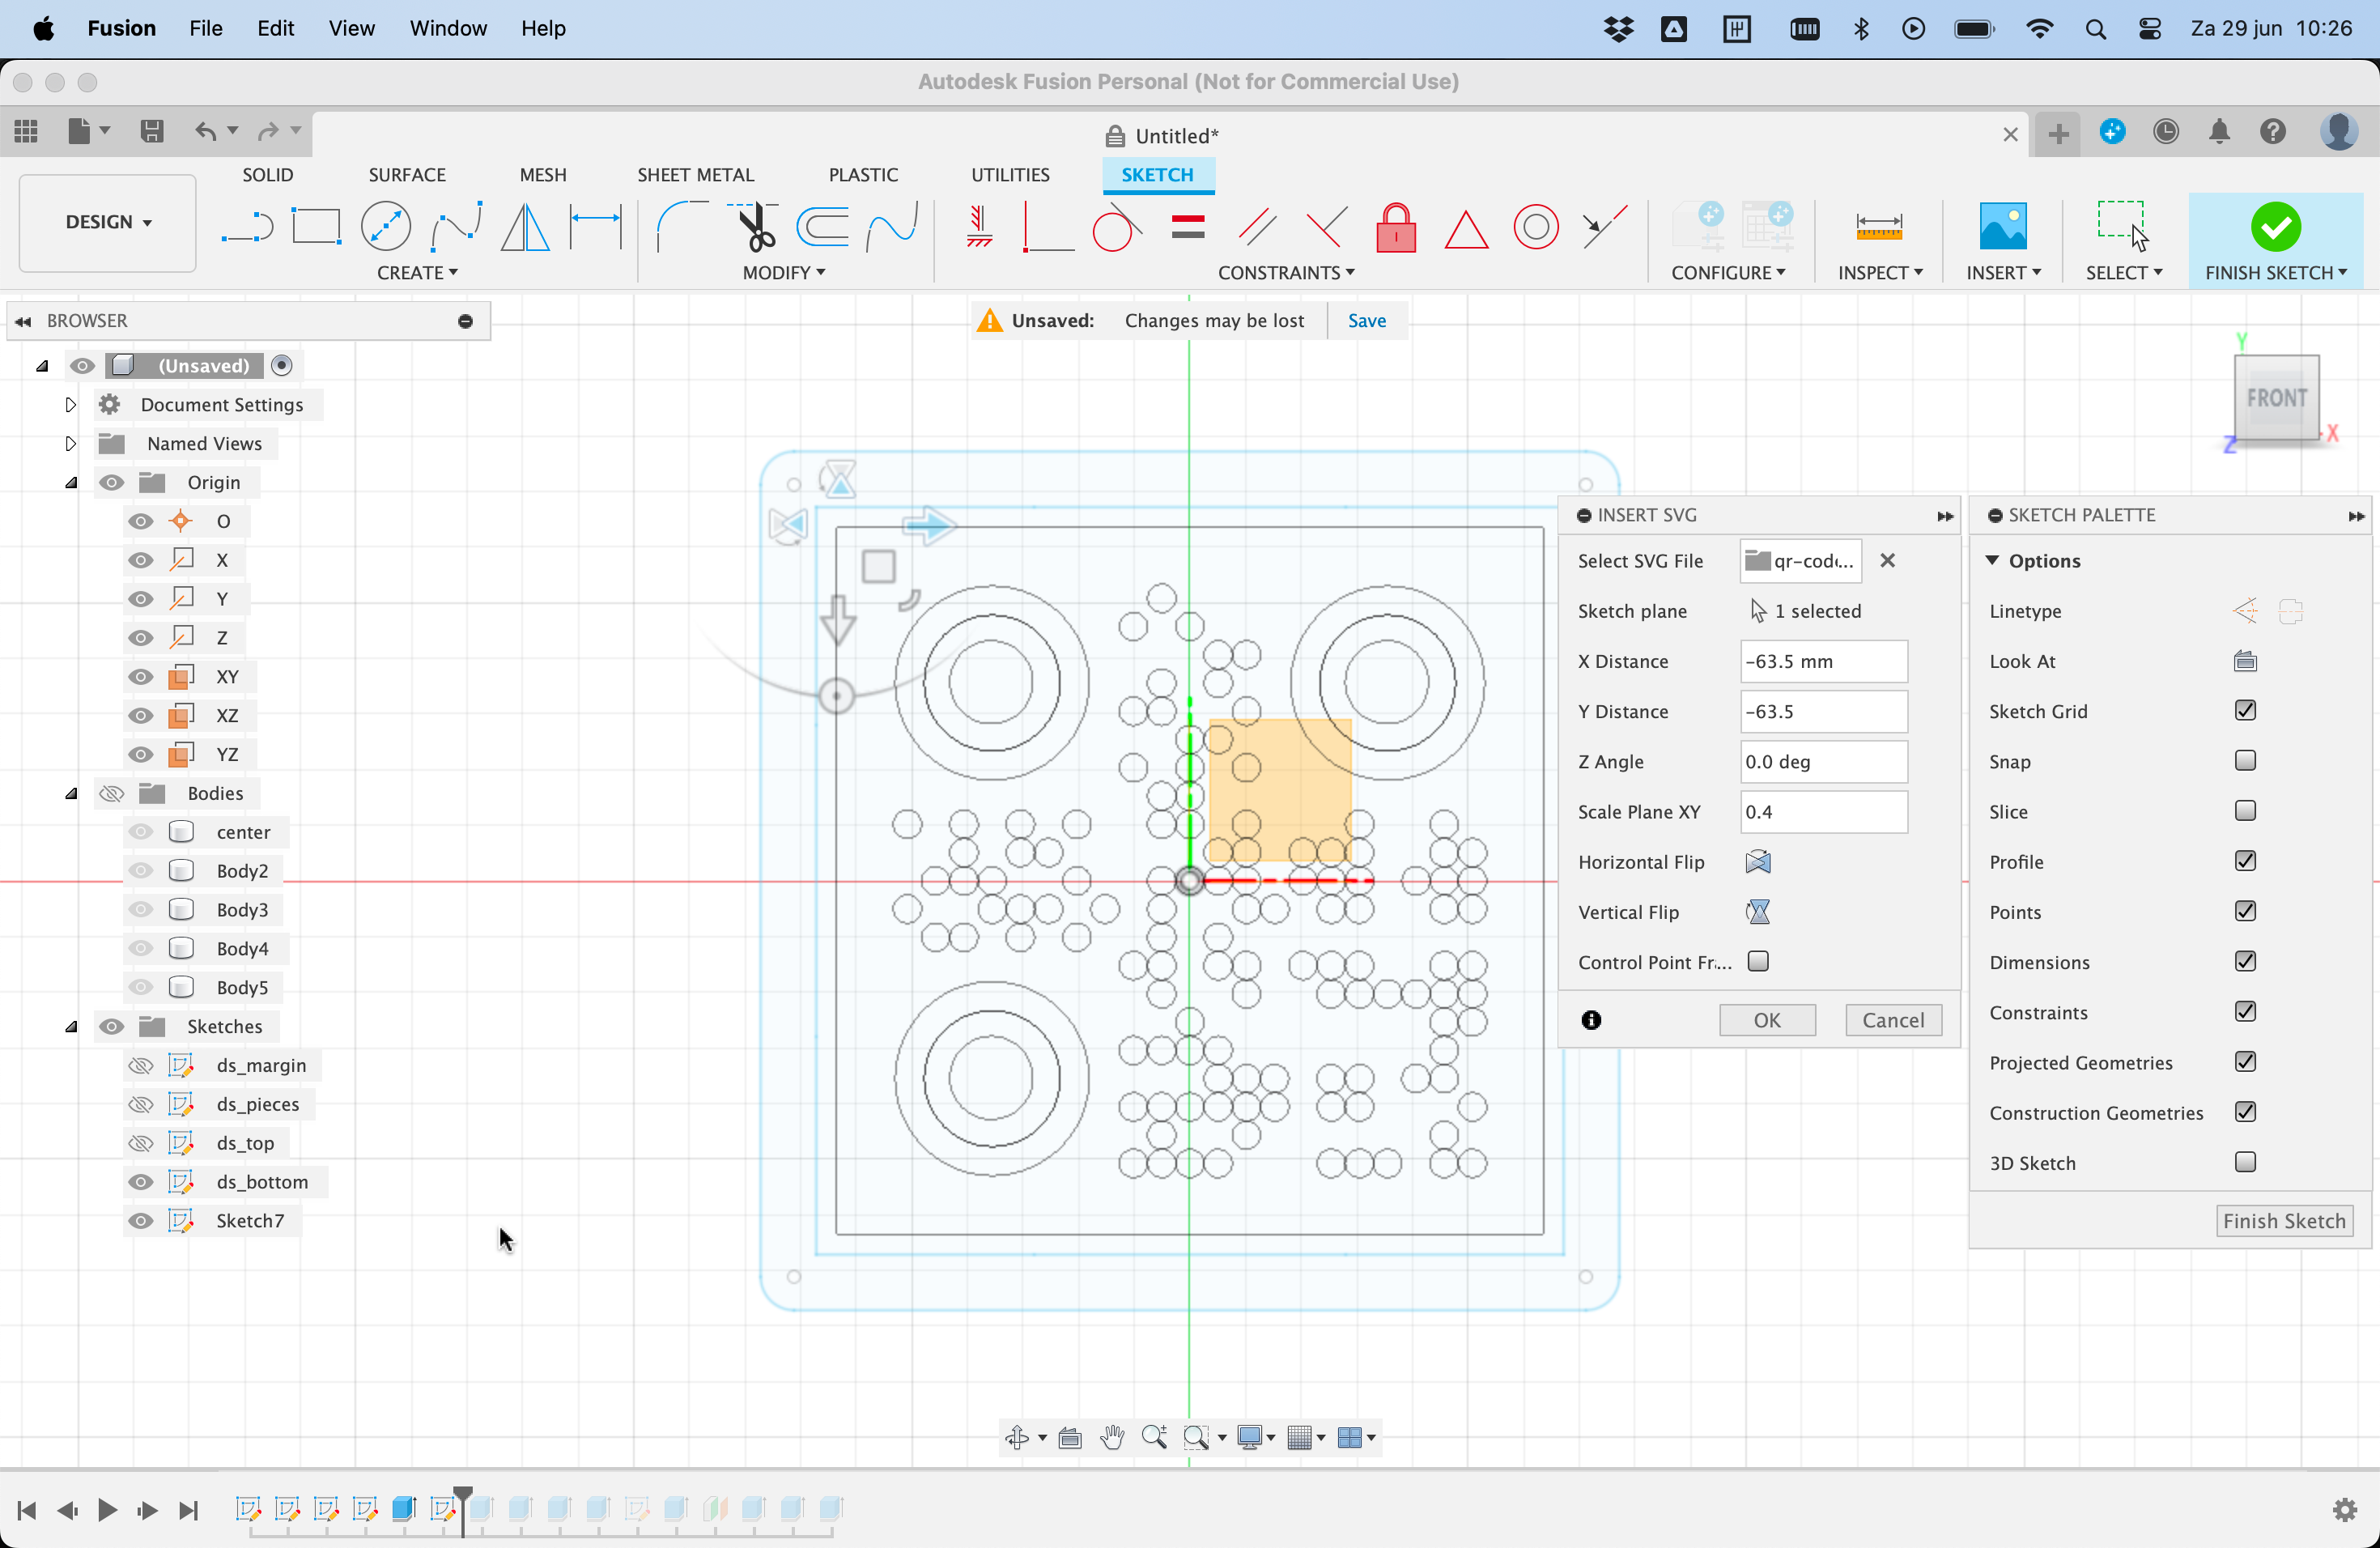This screenshot has width=2380, height=1548.
Task: Open the DESIGN workspace dropdown
Action: pos(108,222)
